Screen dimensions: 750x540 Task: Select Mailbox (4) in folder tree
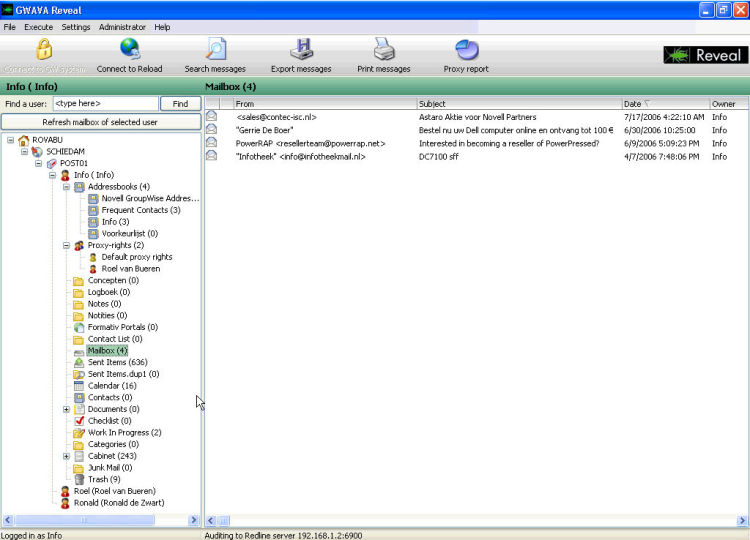tap(107, 351)
